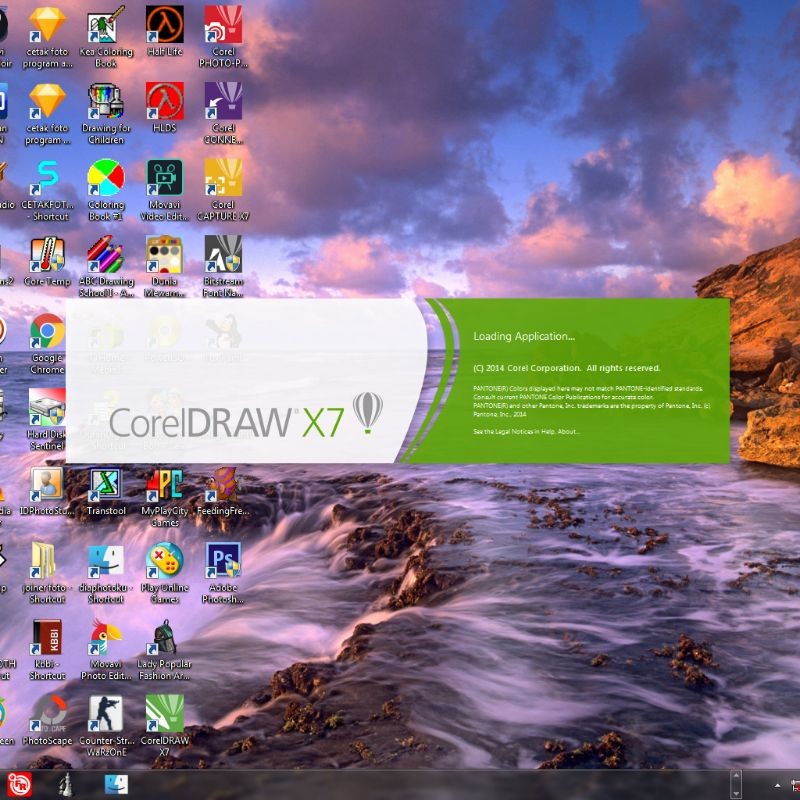This screenshot has width=800, height=800.
Task: Open the IDPhotoStudio shortcut
Action: pos(47,490)
